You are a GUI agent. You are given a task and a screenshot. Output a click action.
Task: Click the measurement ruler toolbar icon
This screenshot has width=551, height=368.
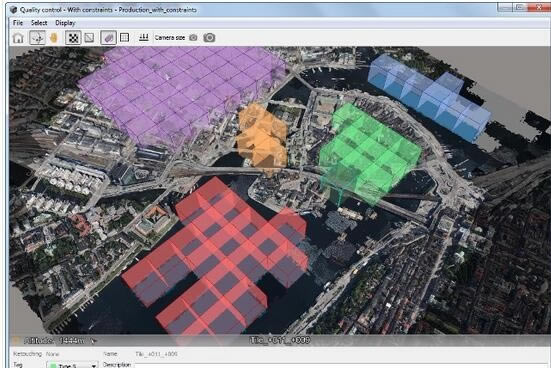(144, 37)
